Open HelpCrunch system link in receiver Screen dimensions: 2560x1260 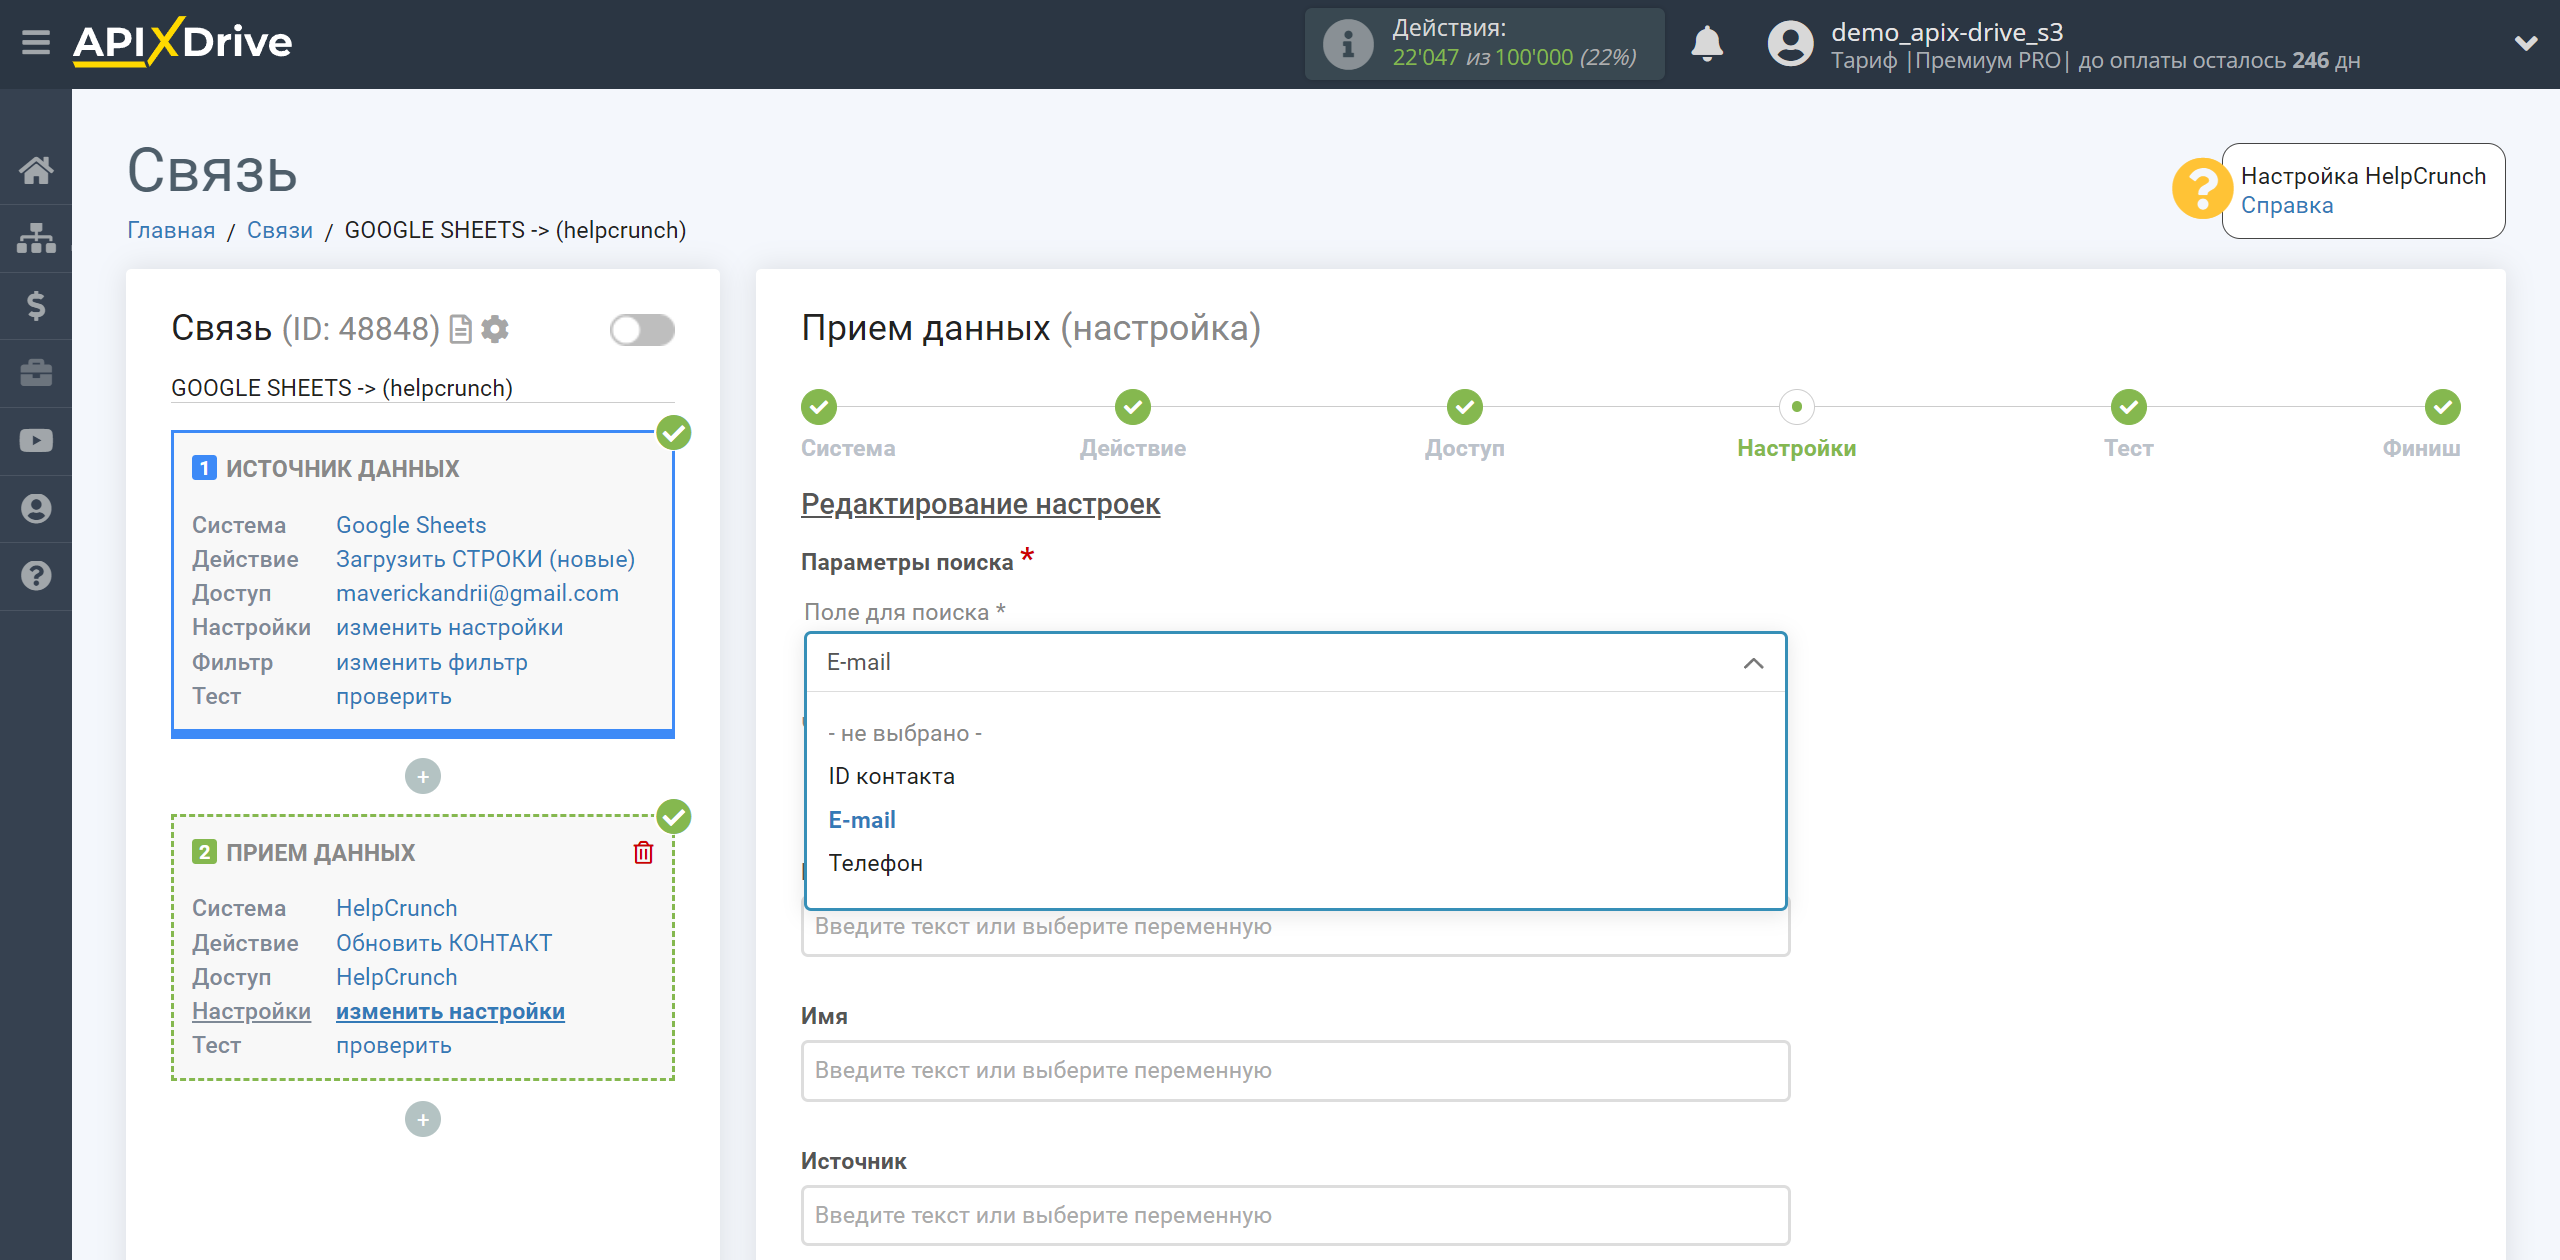(396, 908)
